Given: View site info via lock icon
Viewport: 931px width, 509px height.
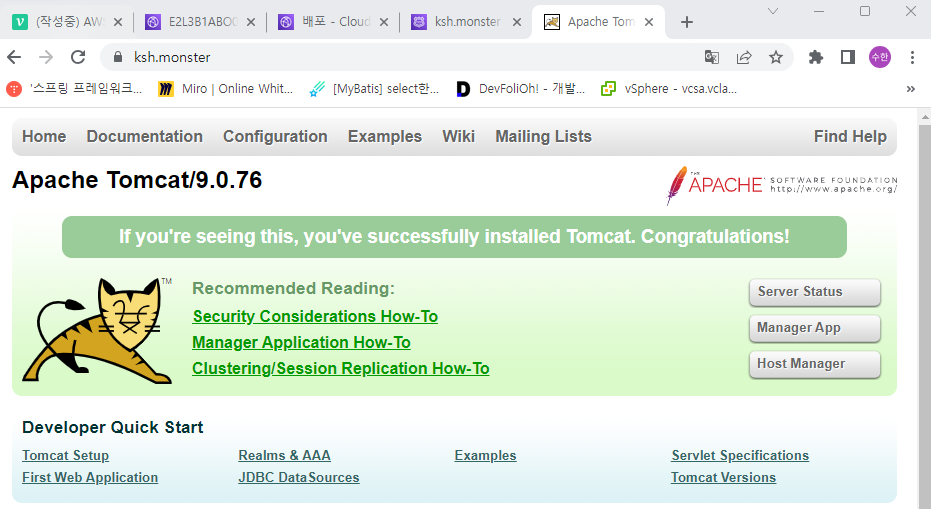Looking at the screenshot, I should [x=118, y=57].
